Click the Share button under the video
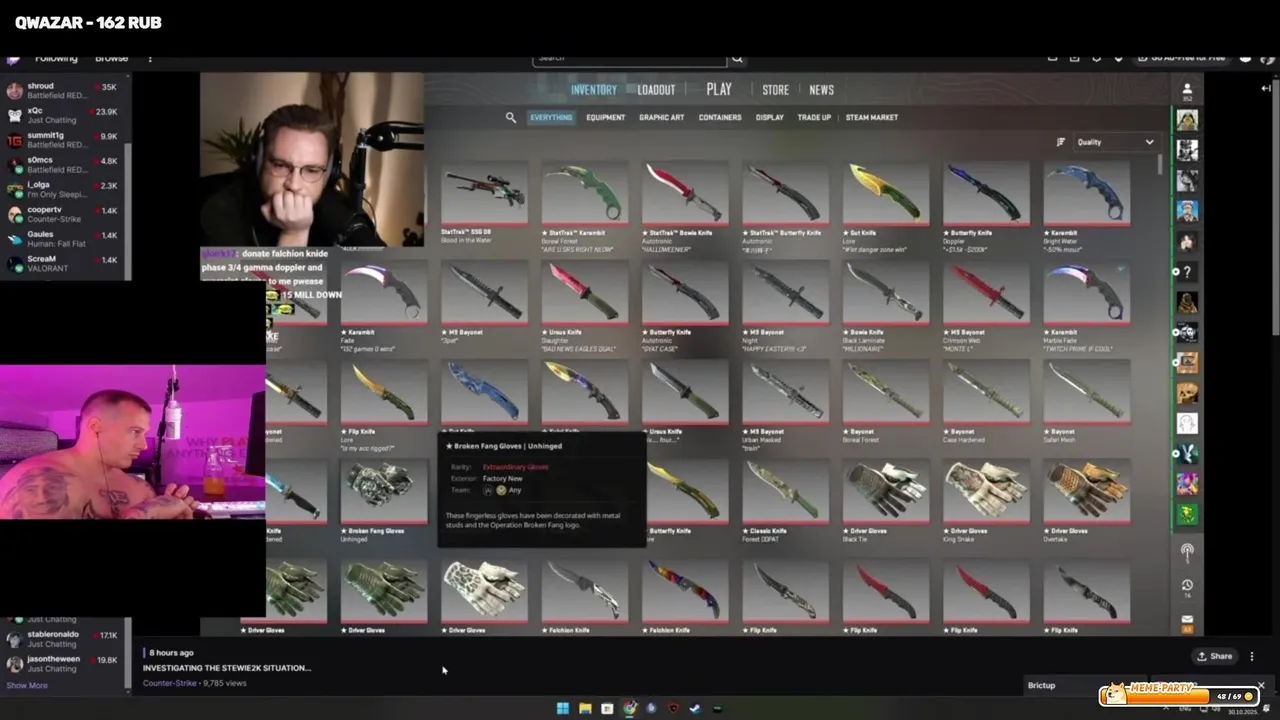The height and width of the screenshot is (720, 1280). (x=1214, y=656)
